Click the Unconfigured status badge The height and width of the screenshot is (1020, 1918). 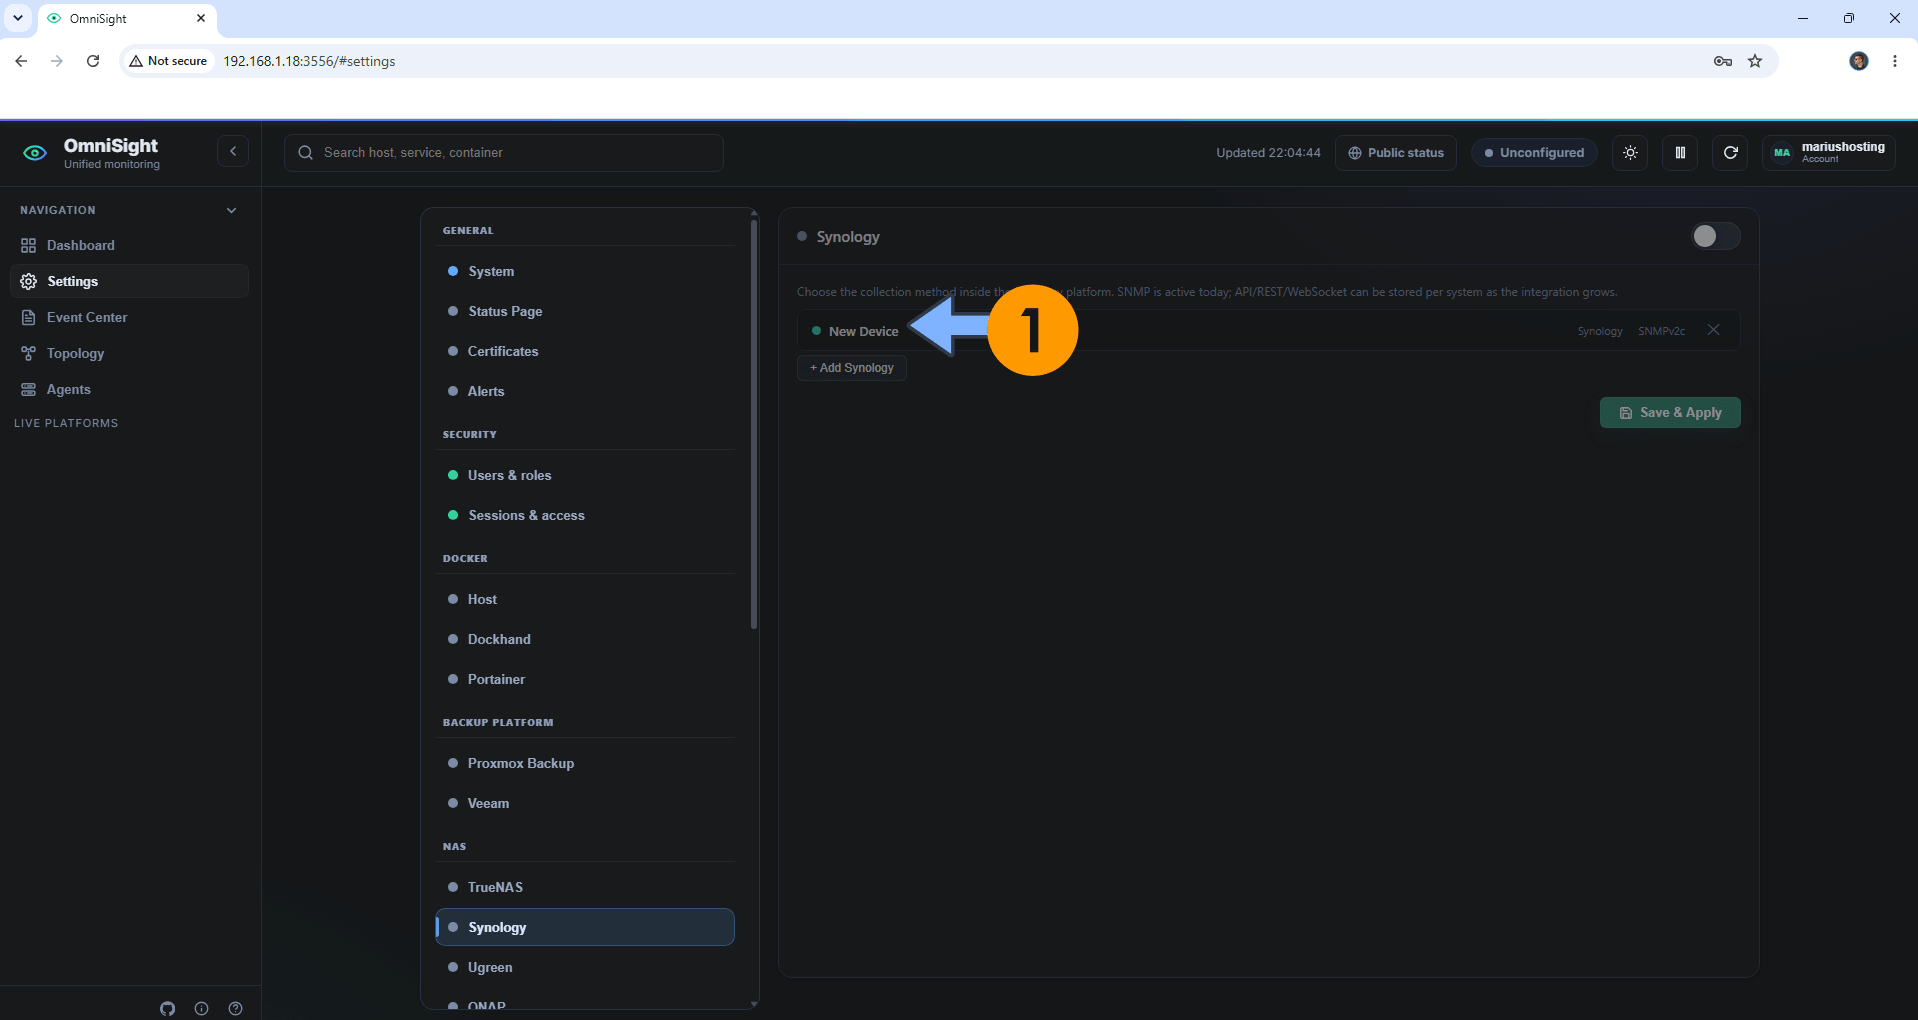pos(1534,153)
